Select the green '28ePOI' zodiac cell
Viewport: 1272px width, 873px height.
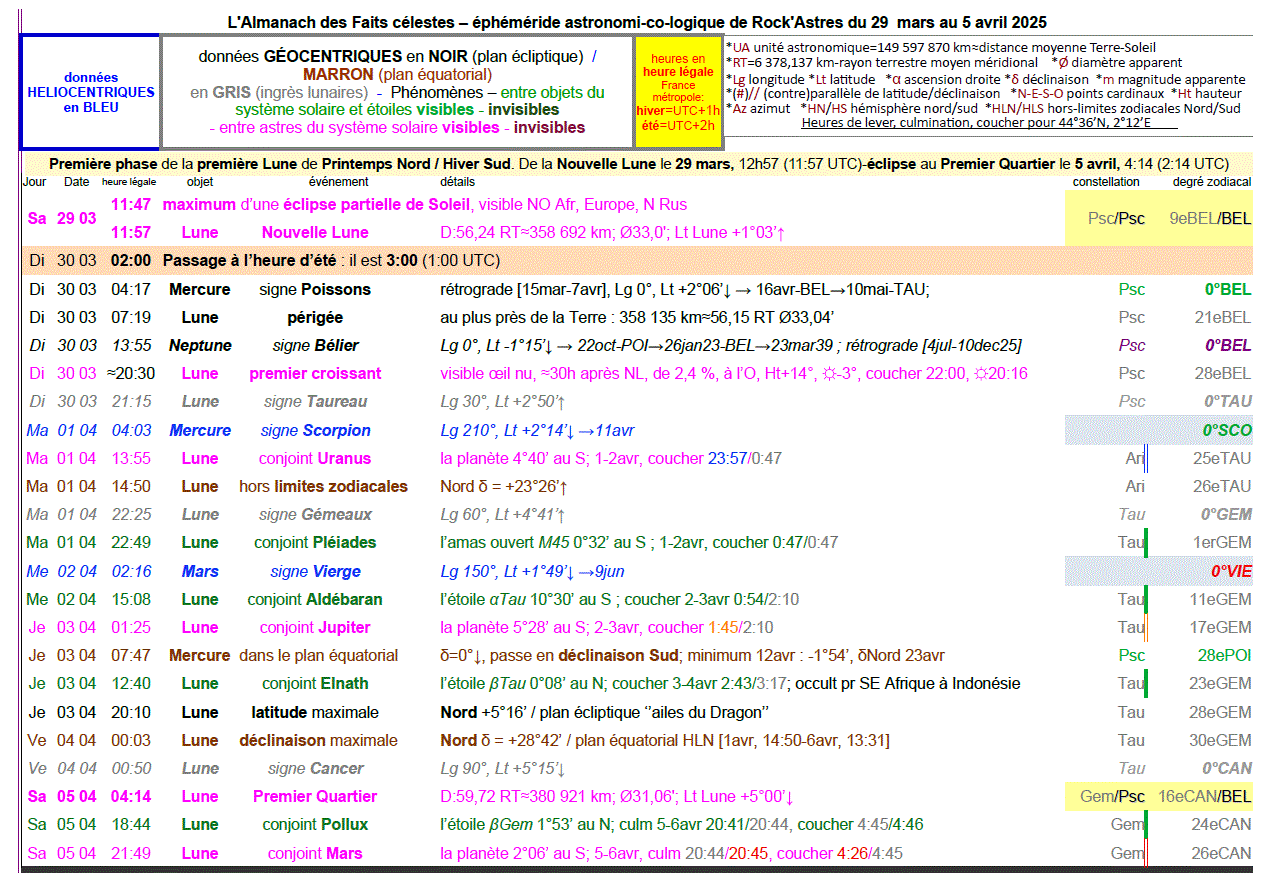1224,656
